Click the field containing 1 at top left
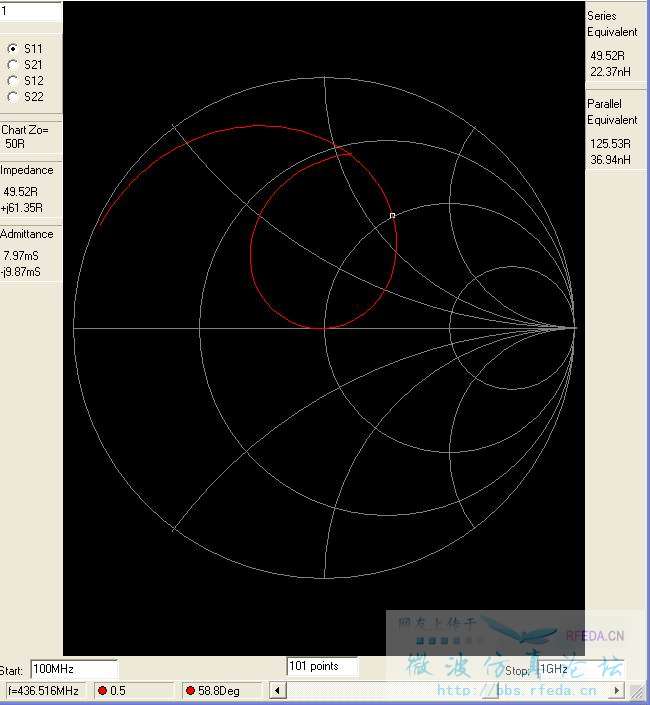This screenshot has height=705, width=650. point(30,11)
